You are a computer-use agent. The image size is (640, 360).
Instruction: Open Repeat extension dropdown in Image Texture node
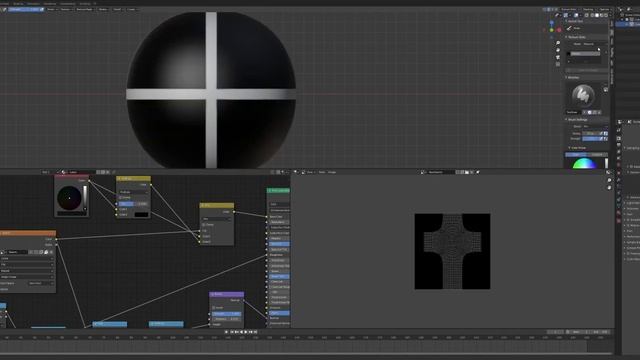(27, 271)
